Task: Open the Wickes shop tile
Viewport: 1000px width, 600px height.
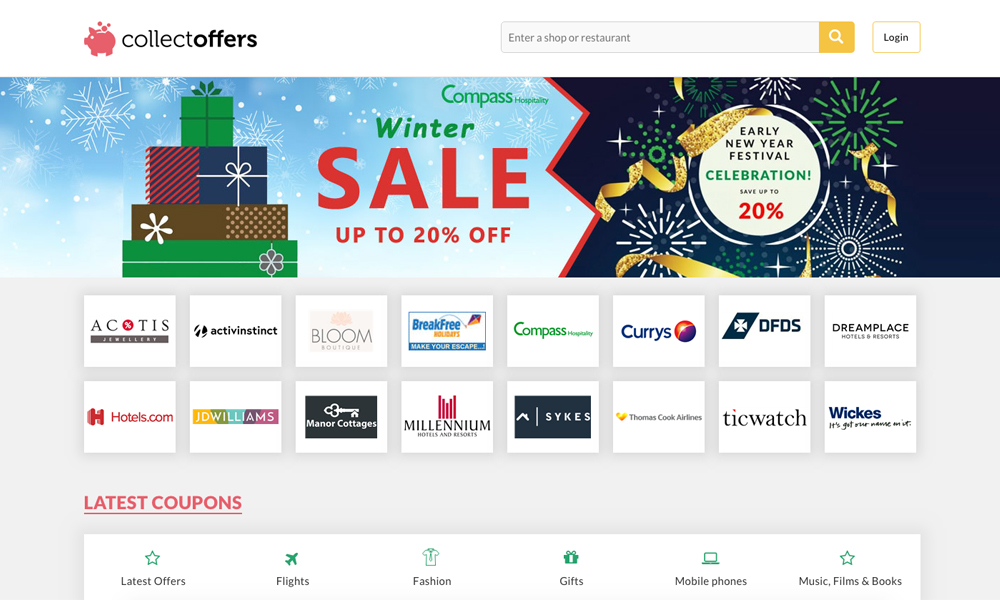Action: 871,417
